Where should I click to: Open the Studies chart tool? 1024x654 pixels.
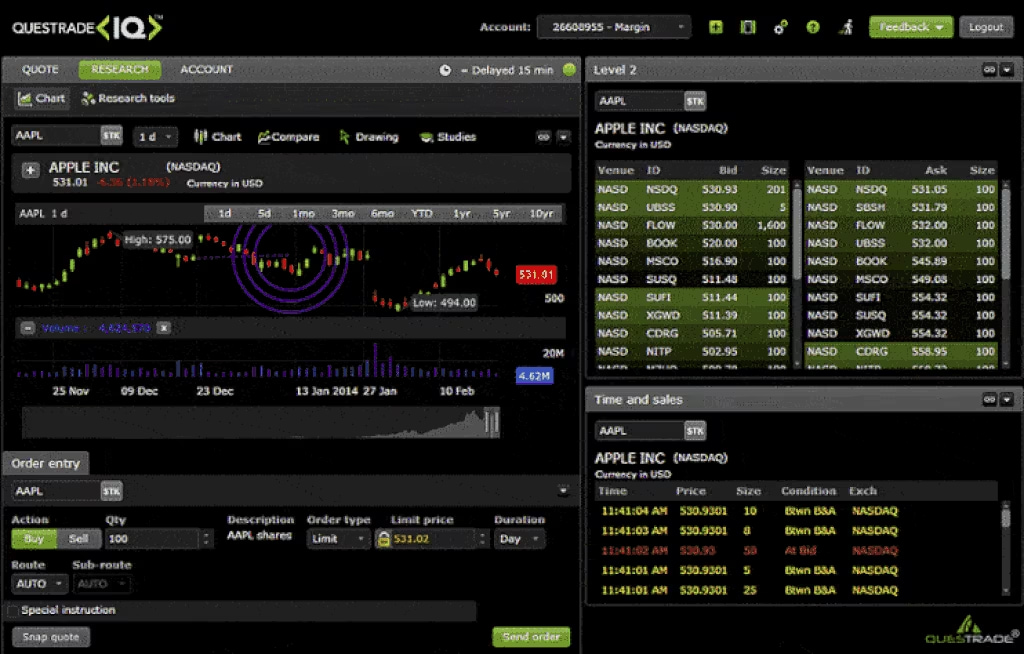[x=447, y=137]
